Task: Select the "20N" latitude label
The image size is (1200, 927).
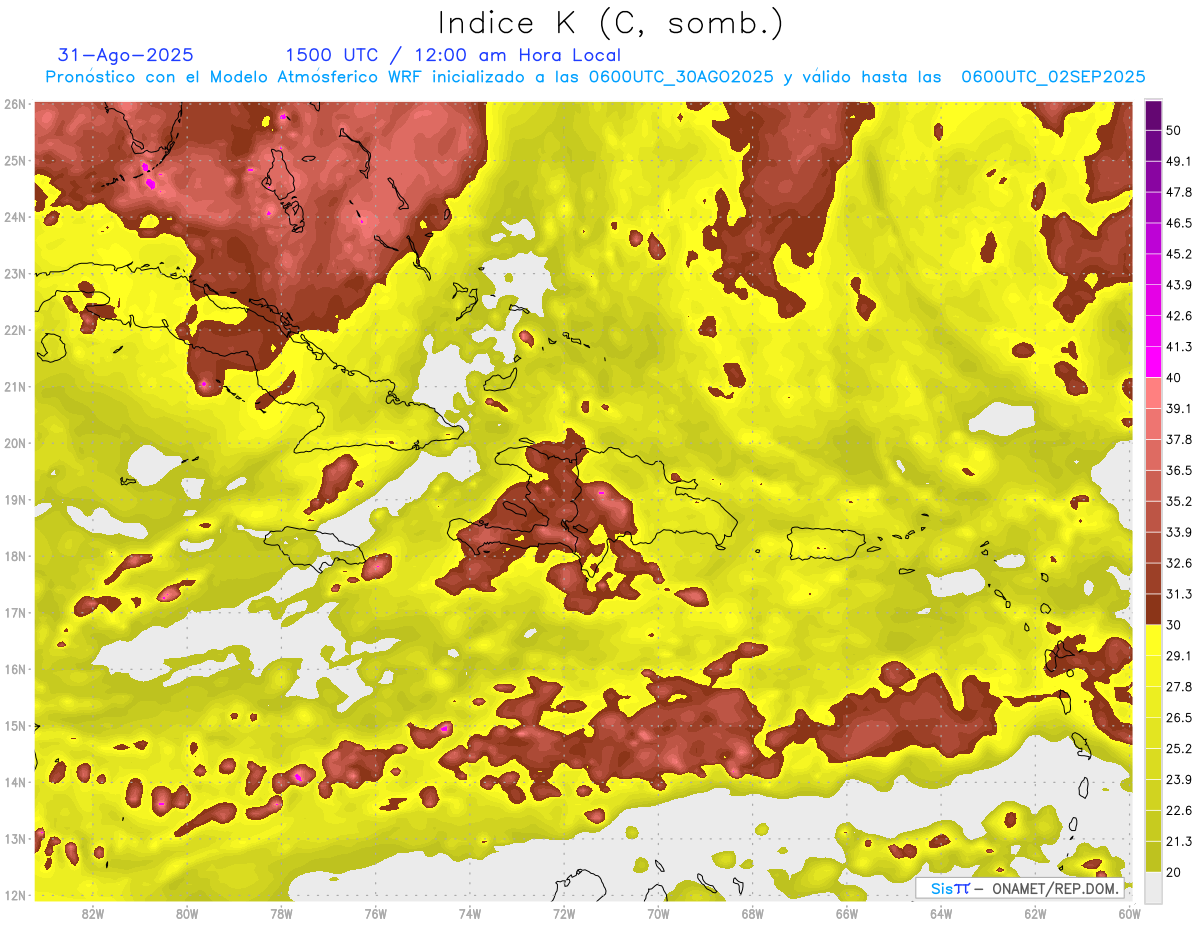Action: pyautogui.click(x=14, y=443)
